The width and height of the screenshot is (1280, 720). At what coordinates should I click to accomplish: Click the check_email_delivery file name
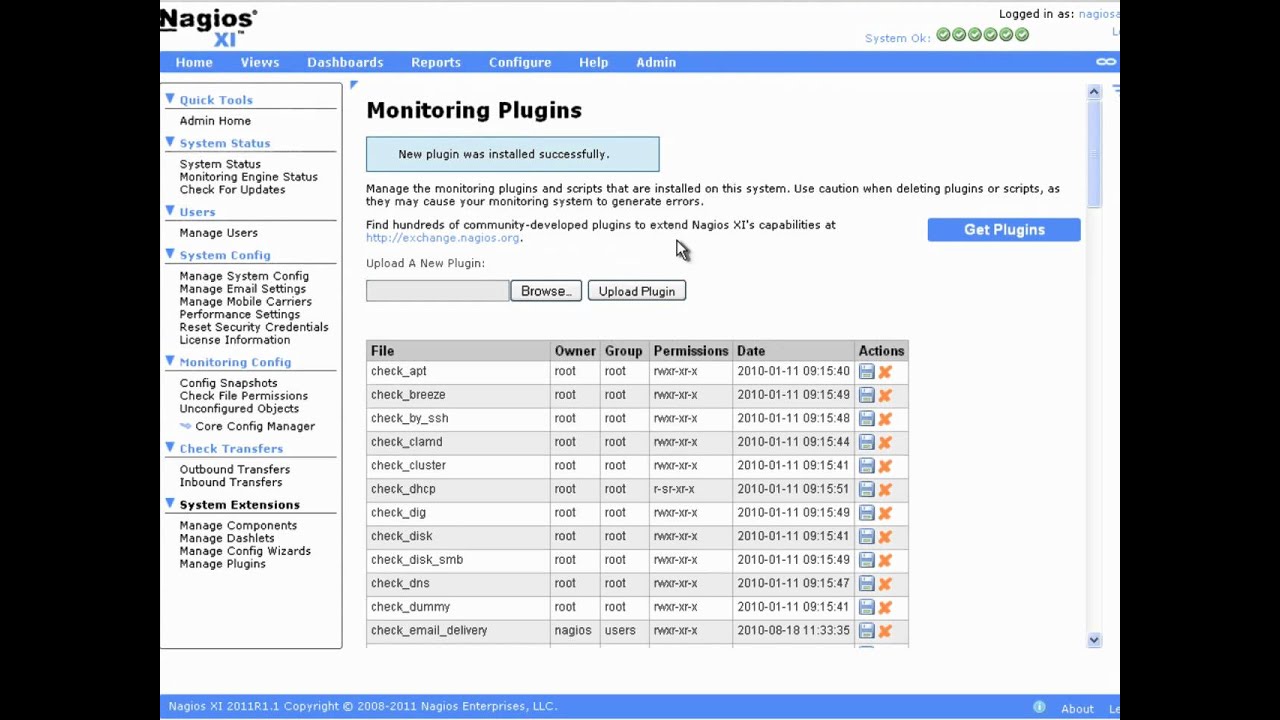click(429, 631)
